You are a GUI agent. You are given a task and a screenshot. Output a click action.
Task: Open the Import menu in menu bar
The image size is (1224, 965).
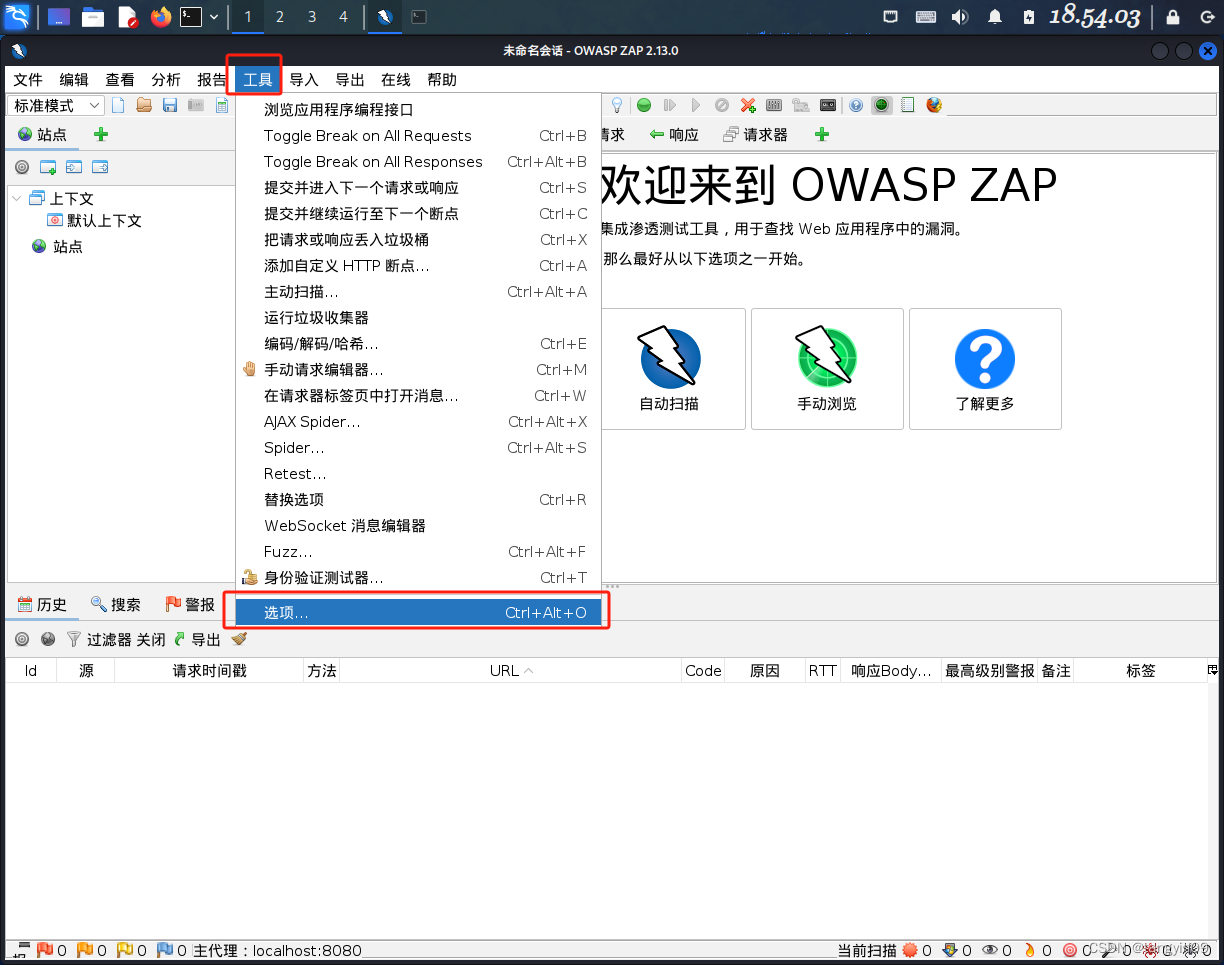point(304,80)
